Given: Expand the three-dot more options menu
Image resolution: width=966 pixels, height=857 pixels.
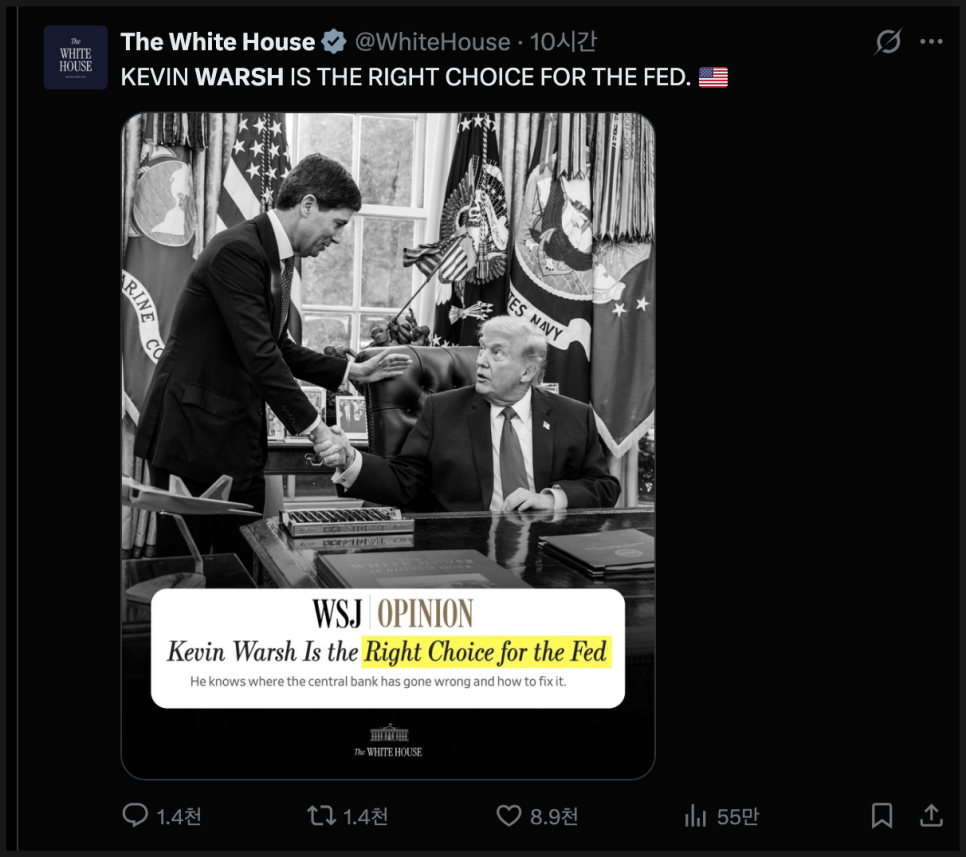Looking at the screenshot, I should click(x=931, y=42).
